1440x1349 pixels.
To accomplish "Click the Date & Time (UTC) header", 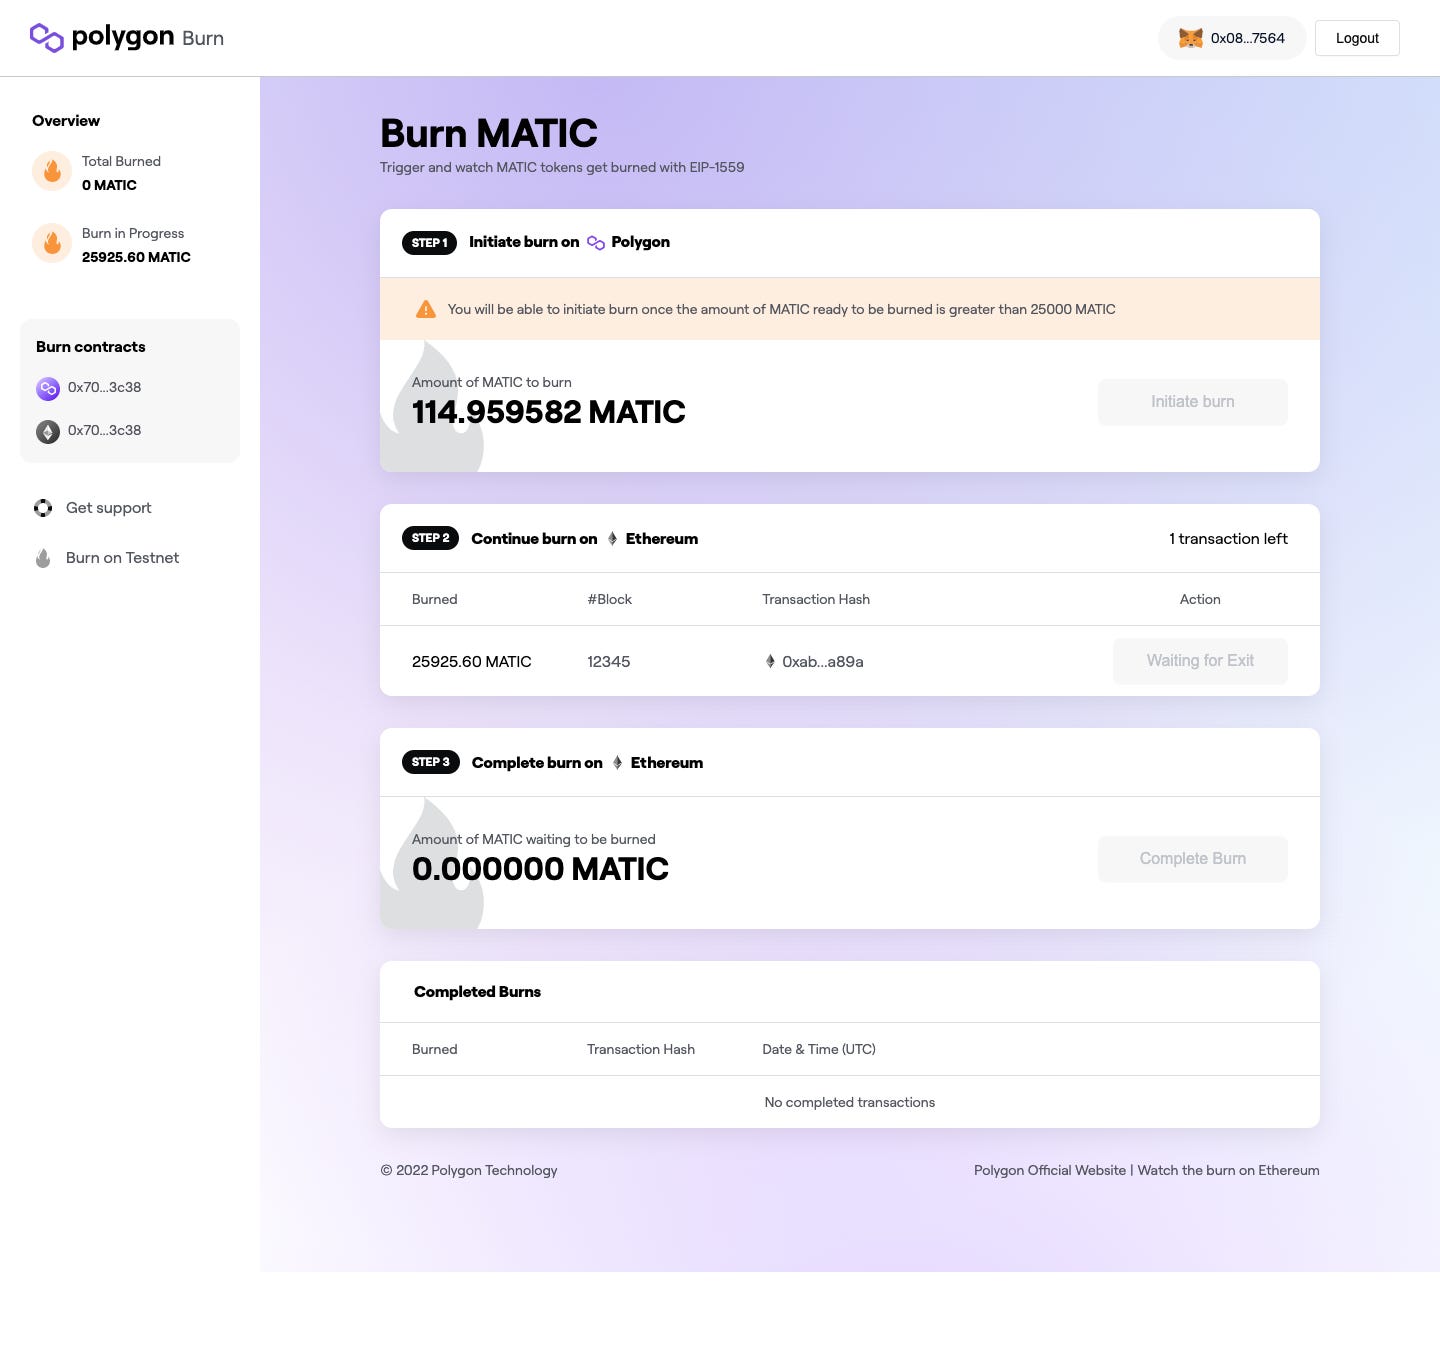I will (x=819, y=1049).
